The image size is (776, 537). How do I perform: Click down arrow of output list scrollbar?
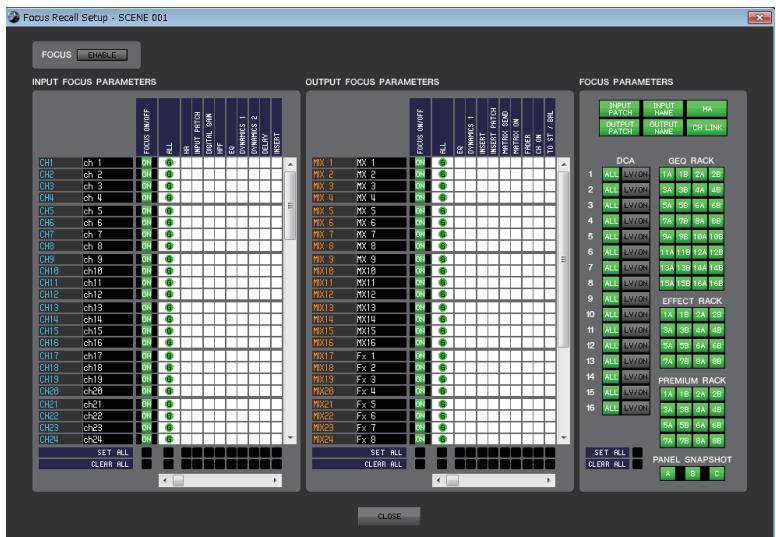(564, 438)
